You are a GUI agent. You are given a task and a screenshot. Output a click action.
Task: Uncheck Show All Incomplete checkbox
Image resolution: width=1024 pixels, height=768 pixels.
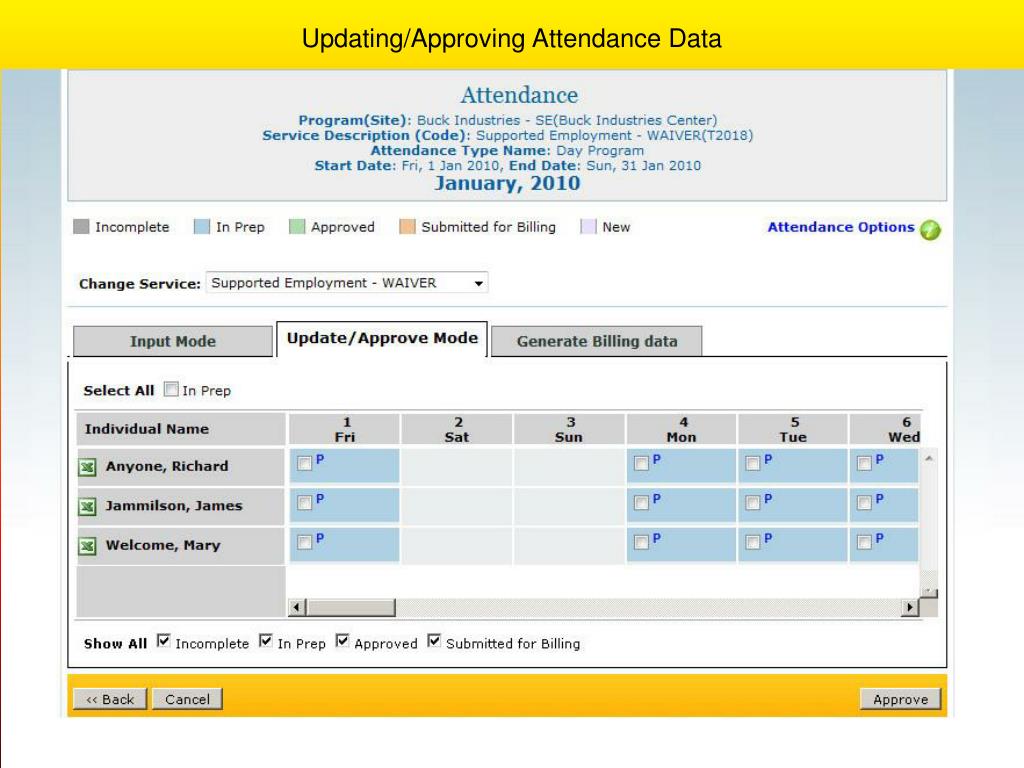[164, 641]
